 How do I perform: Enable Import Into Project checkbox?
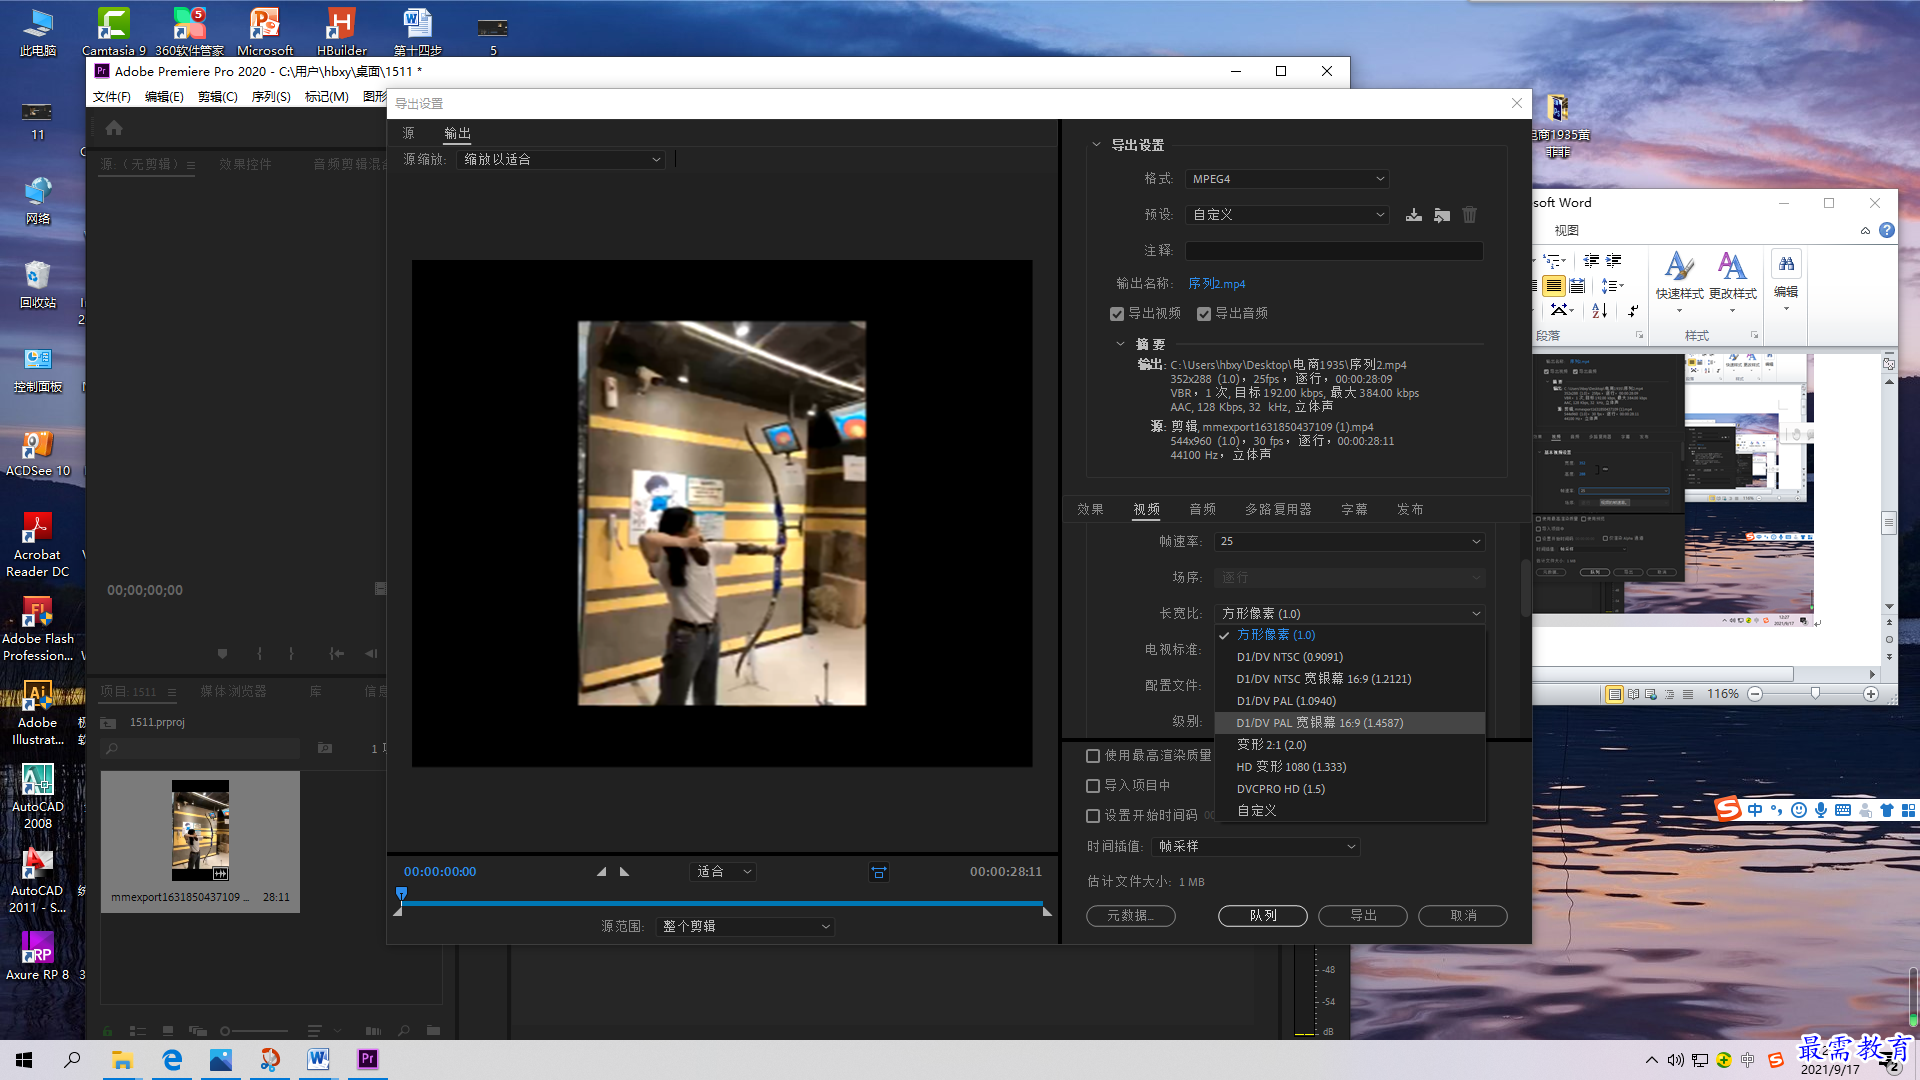tap(1093, 786)
